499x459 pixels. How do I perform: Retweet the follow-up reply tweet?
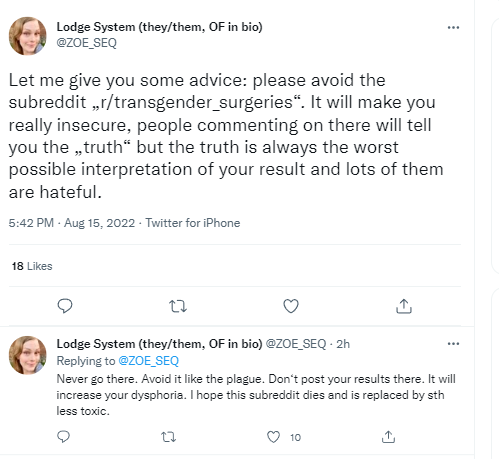tap(168, 437)
